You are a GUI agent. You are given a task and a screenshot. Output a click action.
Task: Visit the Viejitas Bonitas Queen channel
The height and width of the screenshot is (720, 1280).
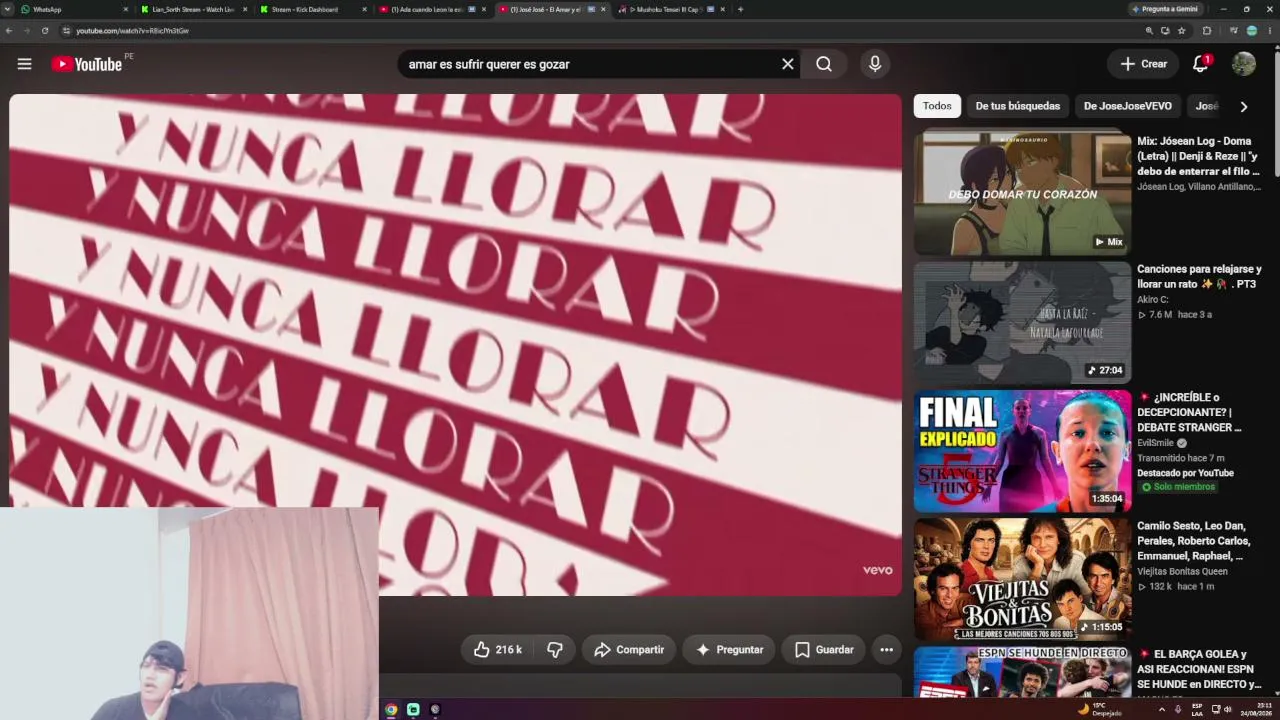click(x=1182, y=572)
